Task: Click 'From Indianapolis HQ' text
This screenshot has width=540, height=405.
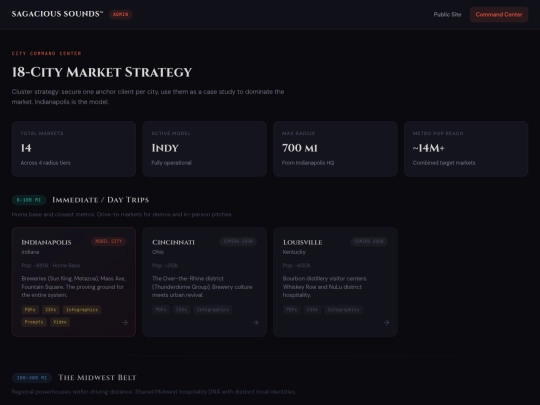Action: 308,163
